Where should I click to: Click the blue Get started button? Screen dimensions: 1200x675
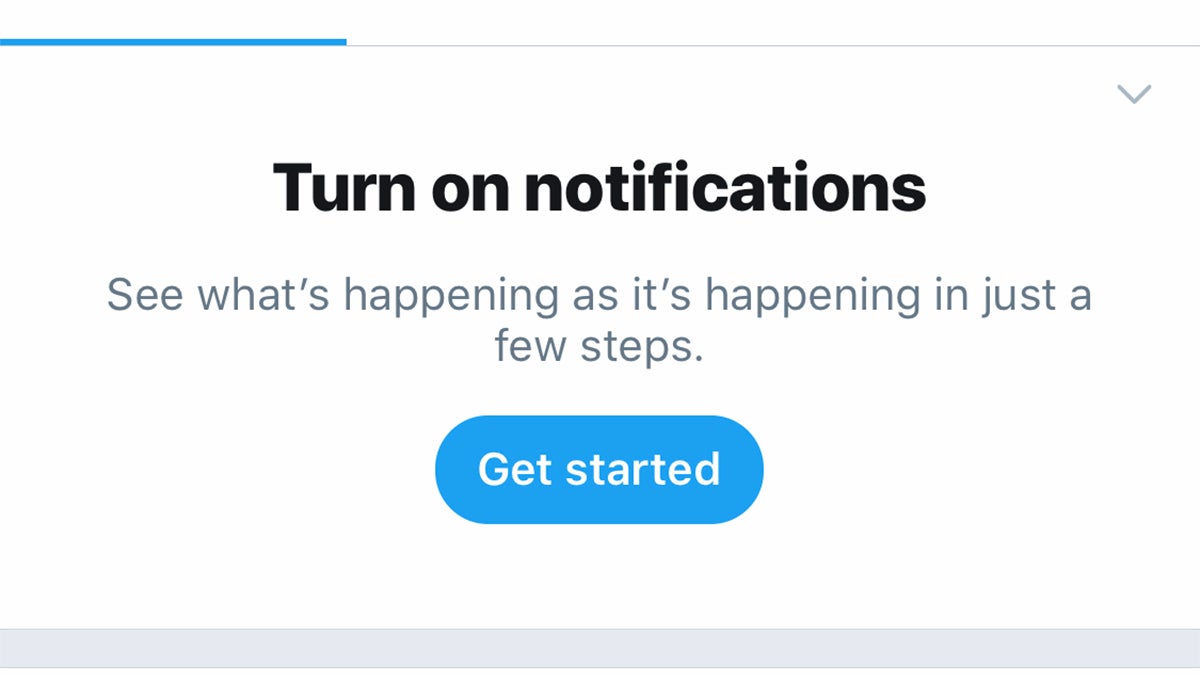pyautogui.click(x=599, y=469)
